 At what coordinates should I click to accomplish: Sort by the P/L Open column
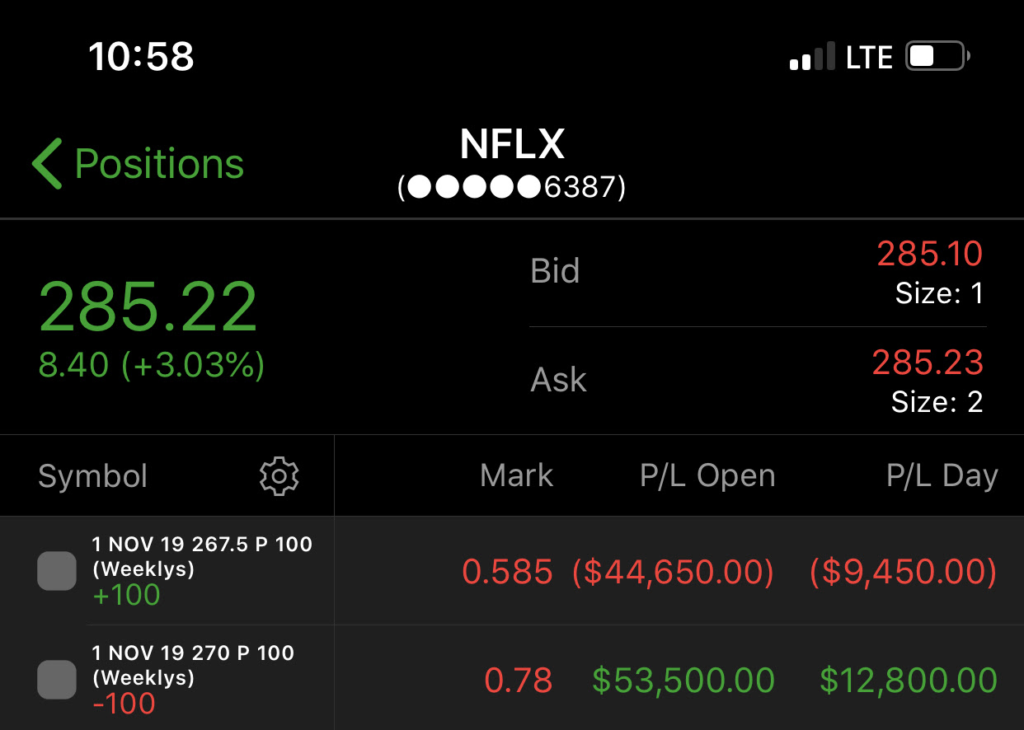[707, 476]
